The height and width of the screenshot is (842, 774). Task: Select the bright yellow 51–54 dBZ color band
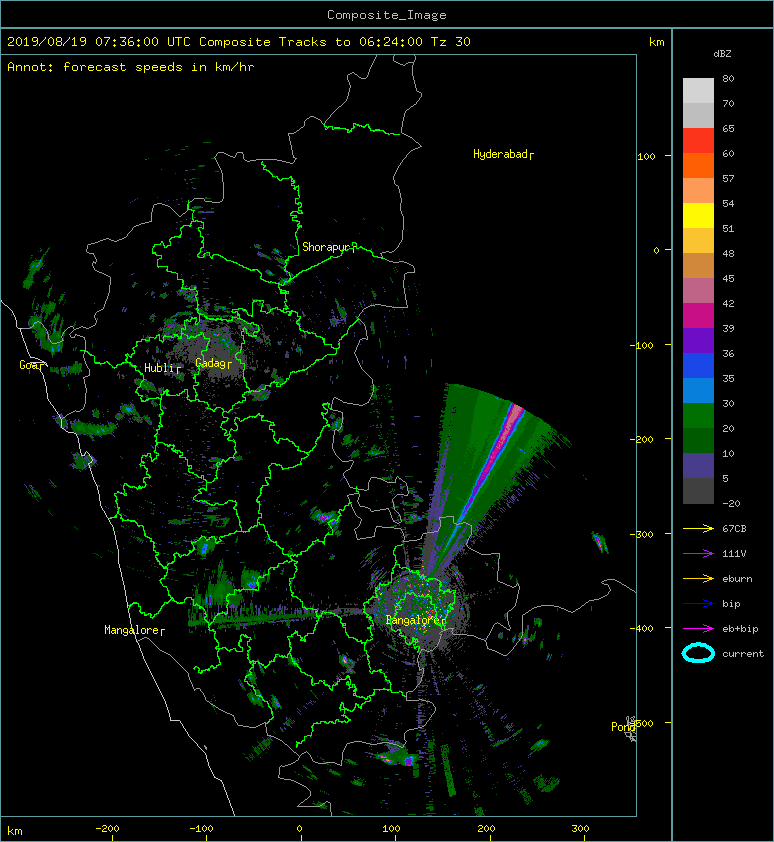tap(698, 216)
